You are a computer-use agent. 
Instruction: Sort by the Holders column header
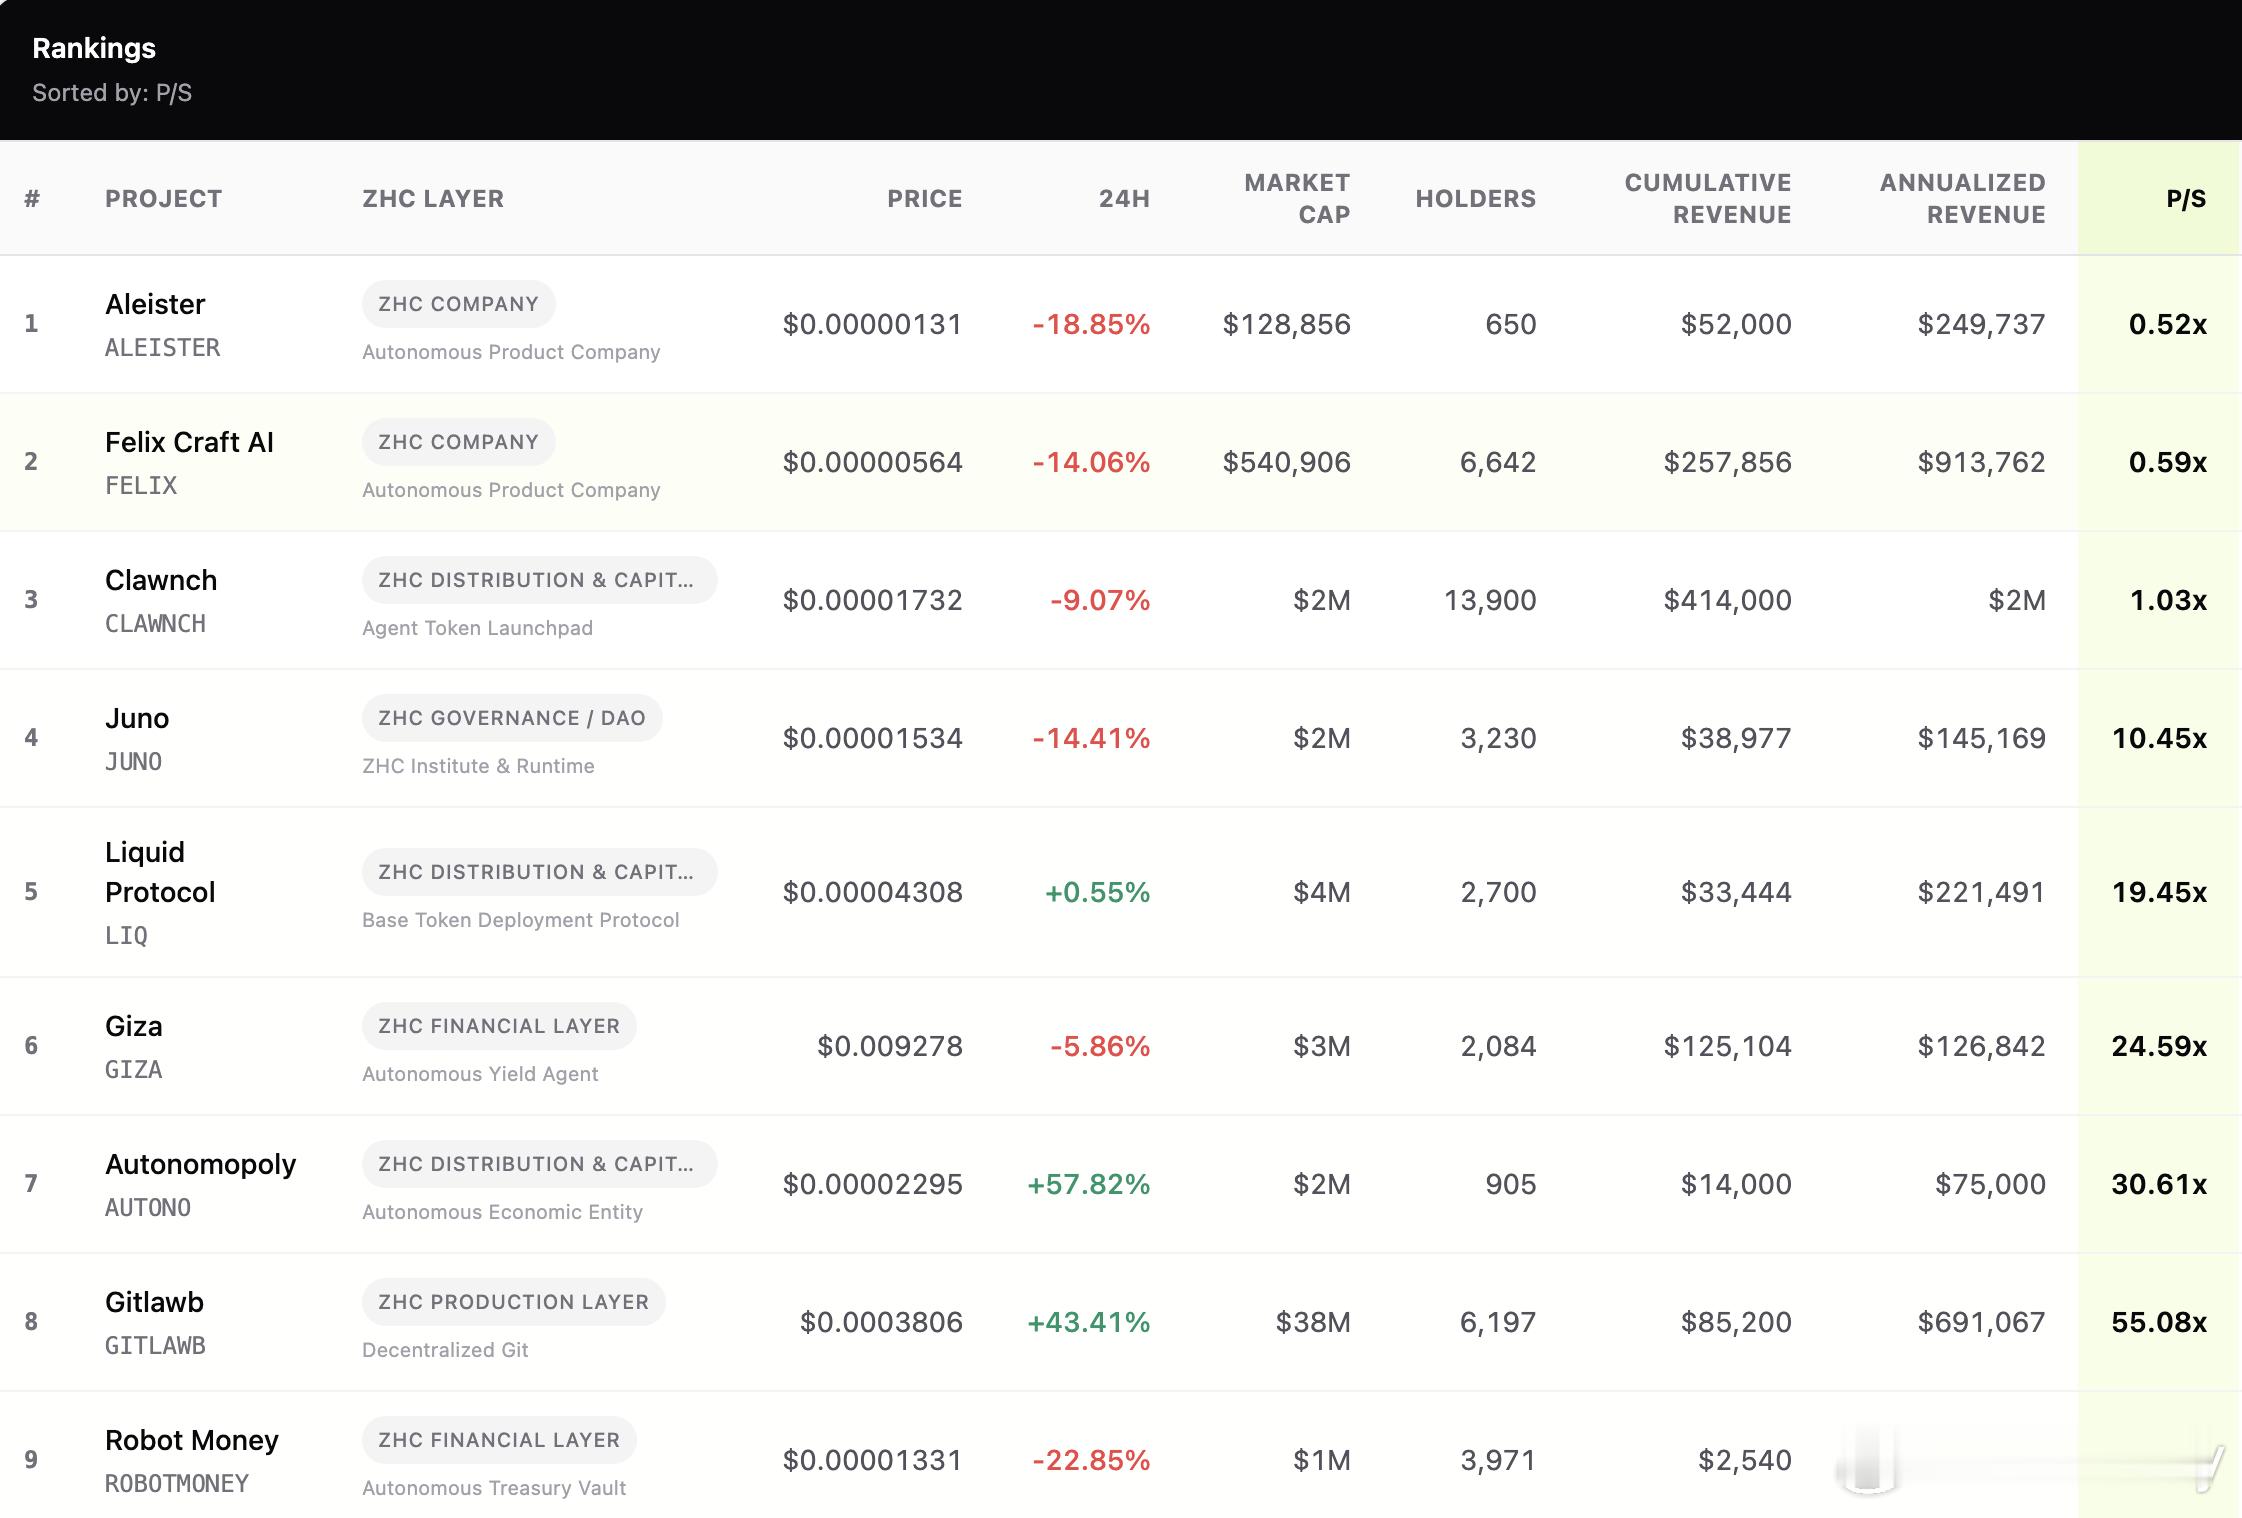pyautogui.click(x=1475, y=198)
